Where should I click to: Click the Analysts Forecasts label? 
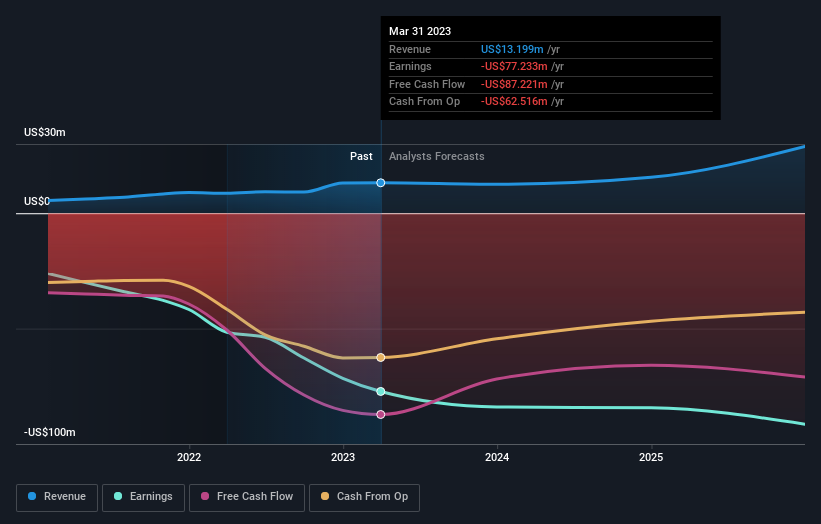(x=437, y=157)
